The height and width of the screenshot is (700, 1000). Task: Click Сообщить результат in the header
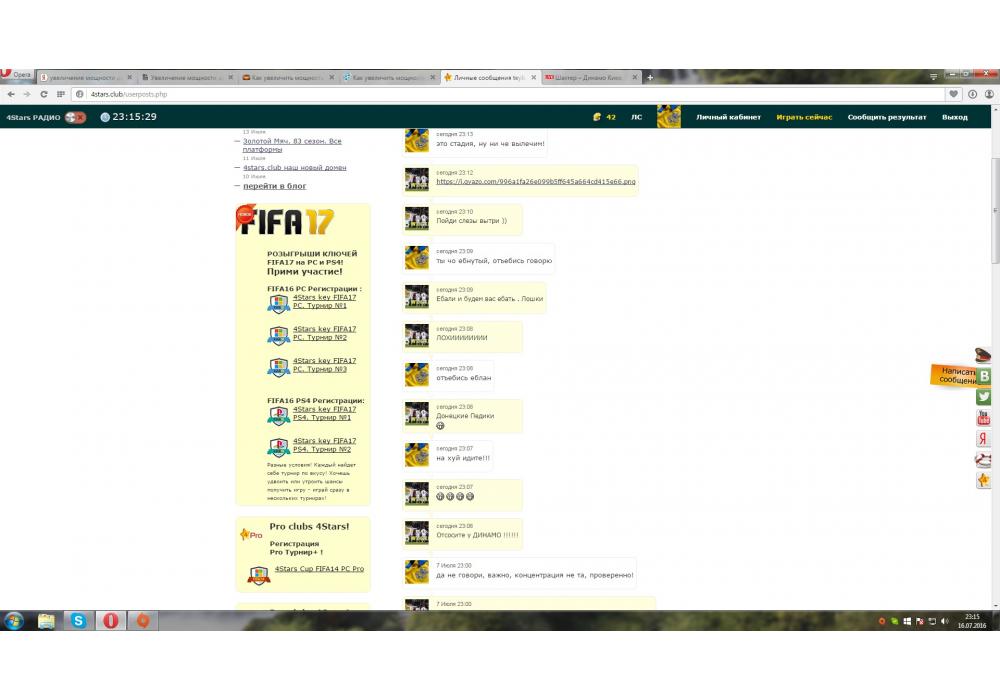click(x=886, y=117)
